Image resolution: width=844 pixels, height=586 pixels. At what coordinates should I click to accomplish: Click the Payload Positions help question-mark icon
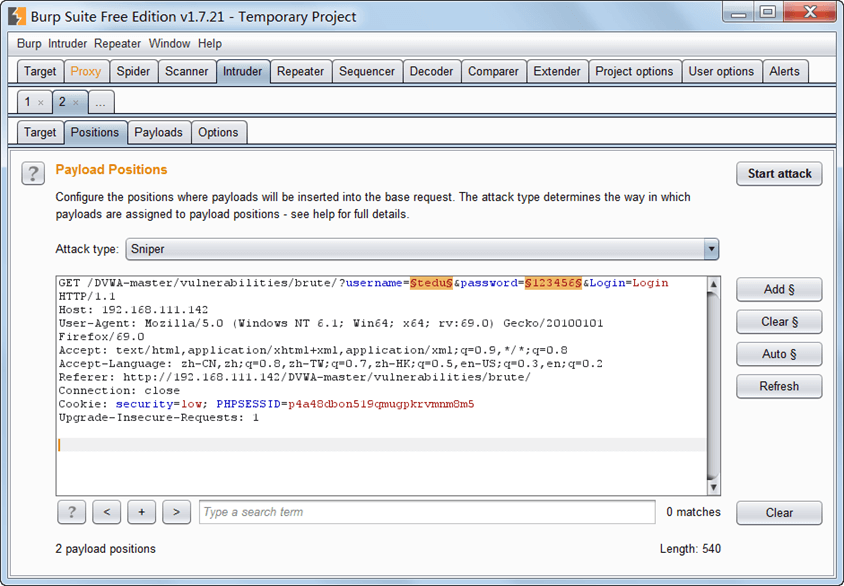click(33, 173)
